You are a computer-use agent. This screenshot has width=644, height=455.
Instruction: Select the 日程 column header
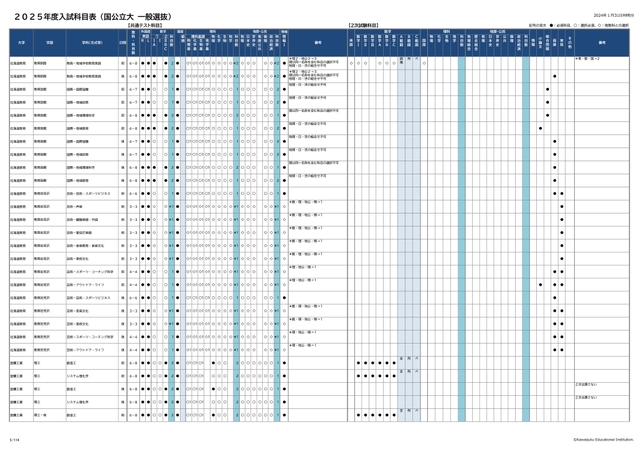(122, 43)
